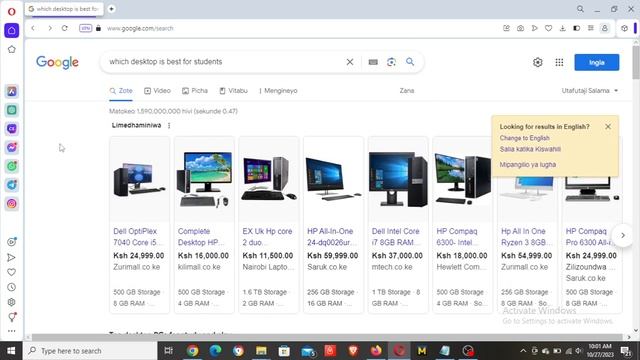The image size is (640, 360).
Task: Click the Google search input field
Action: pyautogui.click(x=224, y=62)
